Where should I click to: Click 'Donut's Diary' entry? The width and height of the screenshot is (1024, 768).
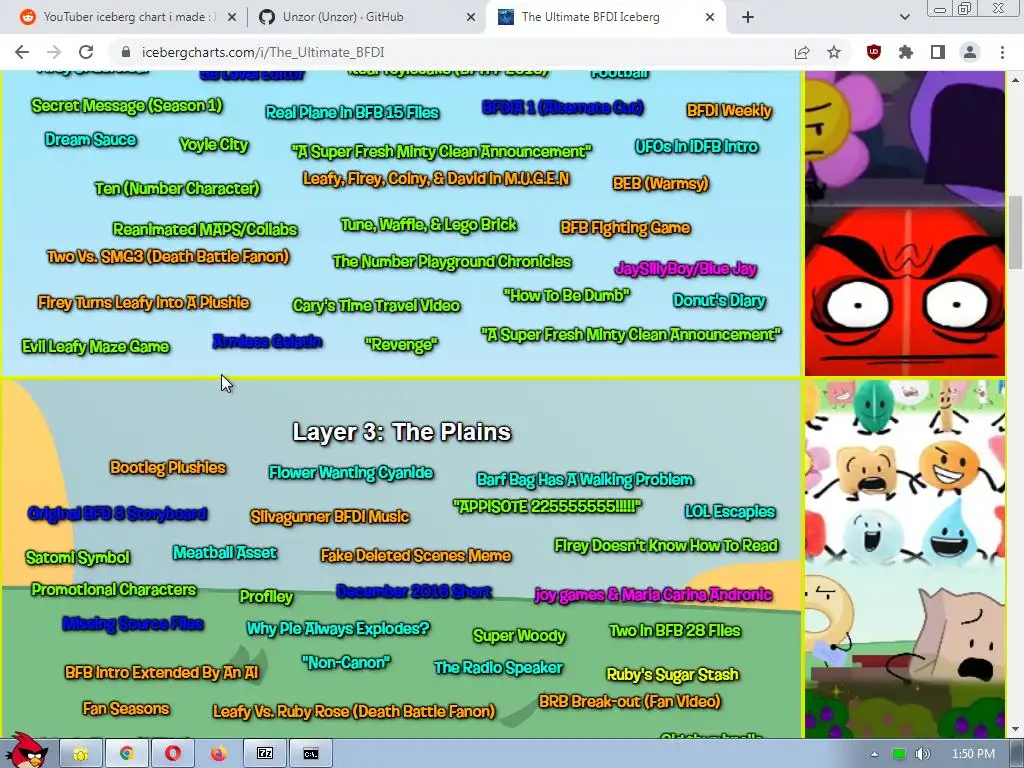tap(719, 300)
